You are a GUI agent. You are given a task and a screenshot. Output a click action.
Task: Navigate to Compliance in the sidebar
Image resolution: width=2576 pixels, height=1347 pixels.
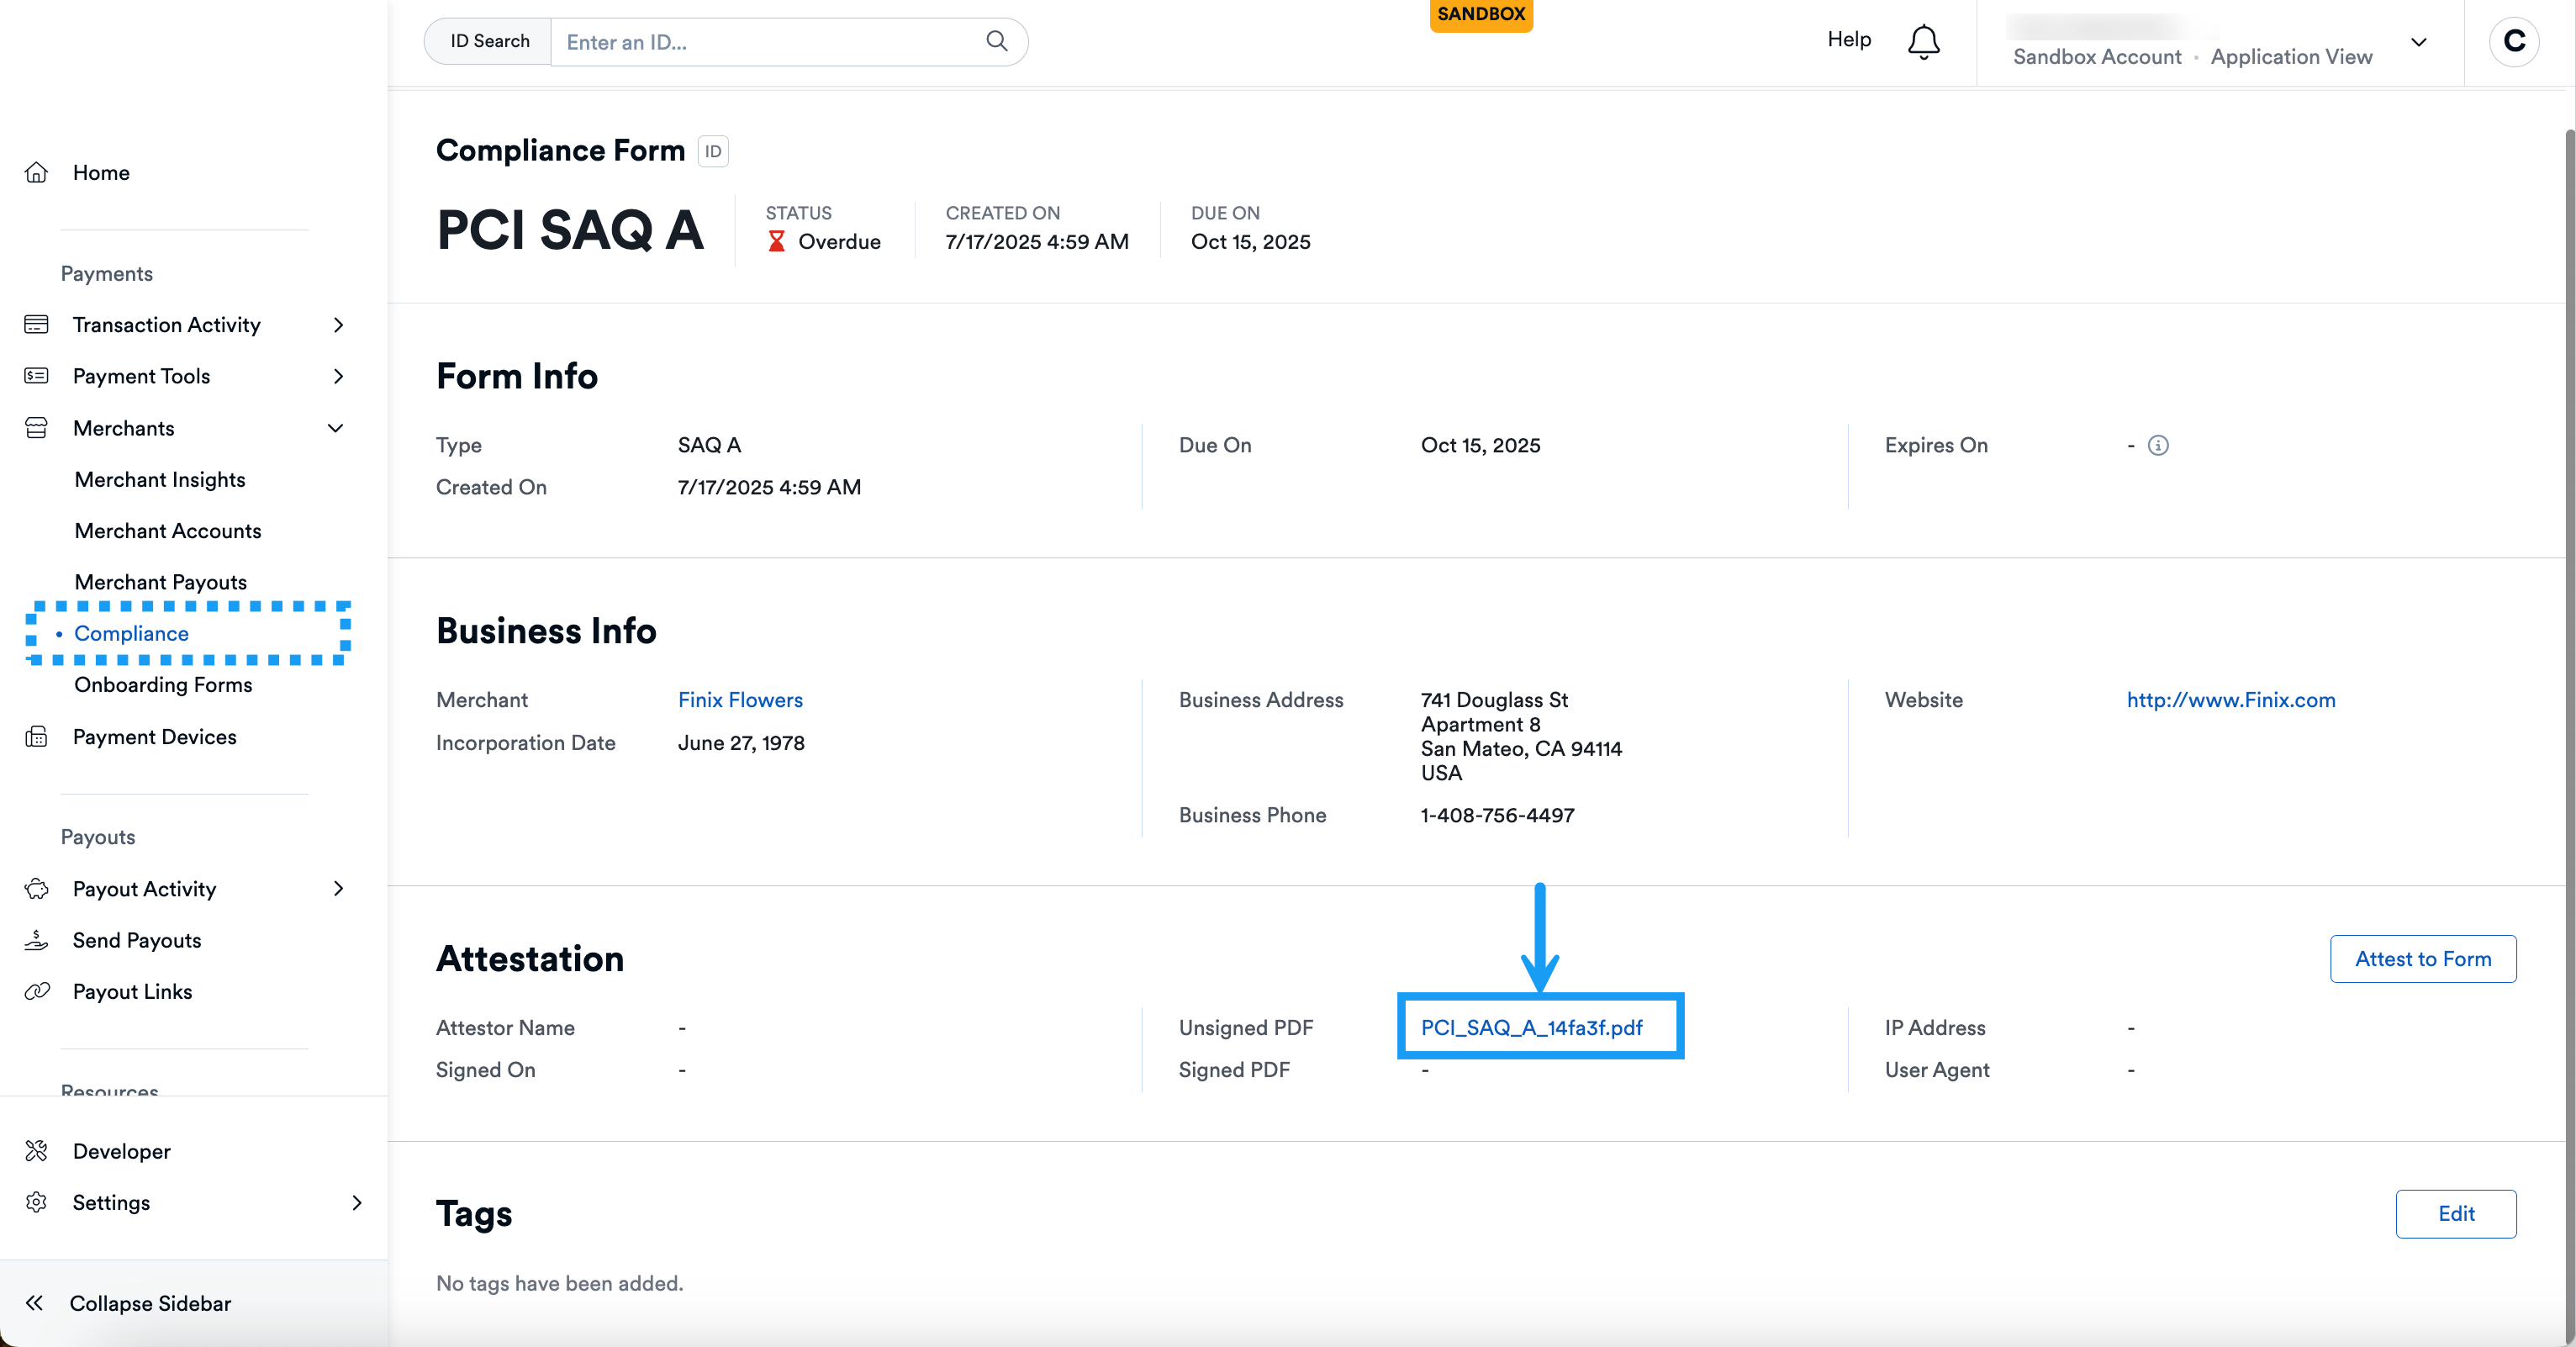pos(131,633)
